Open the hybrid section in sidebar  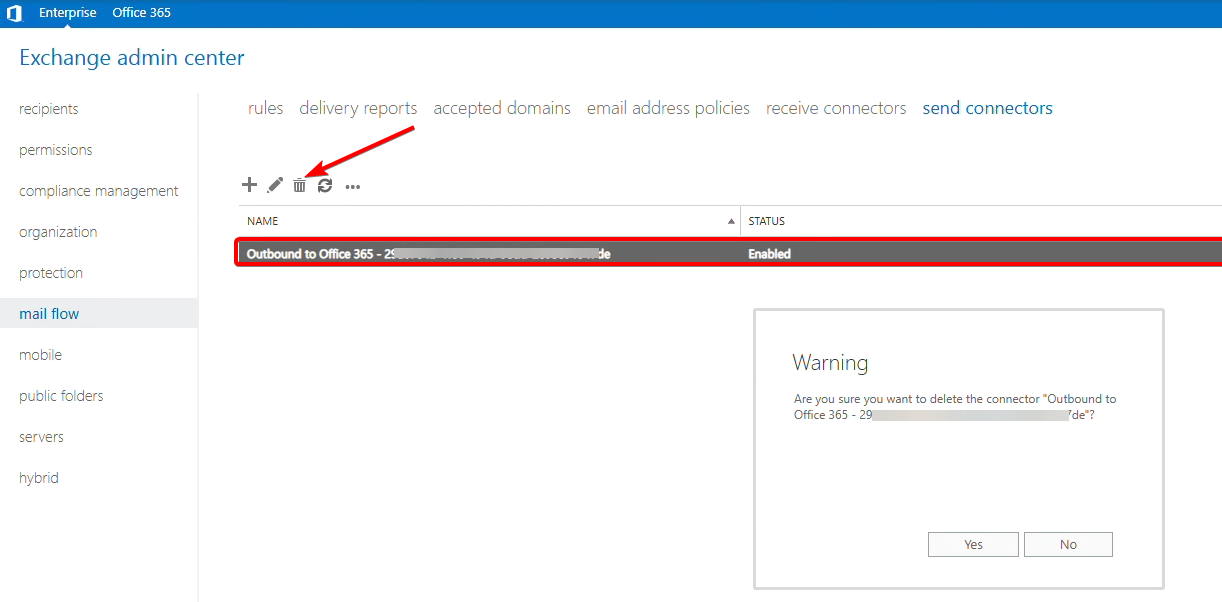click(x=39, y=478)
